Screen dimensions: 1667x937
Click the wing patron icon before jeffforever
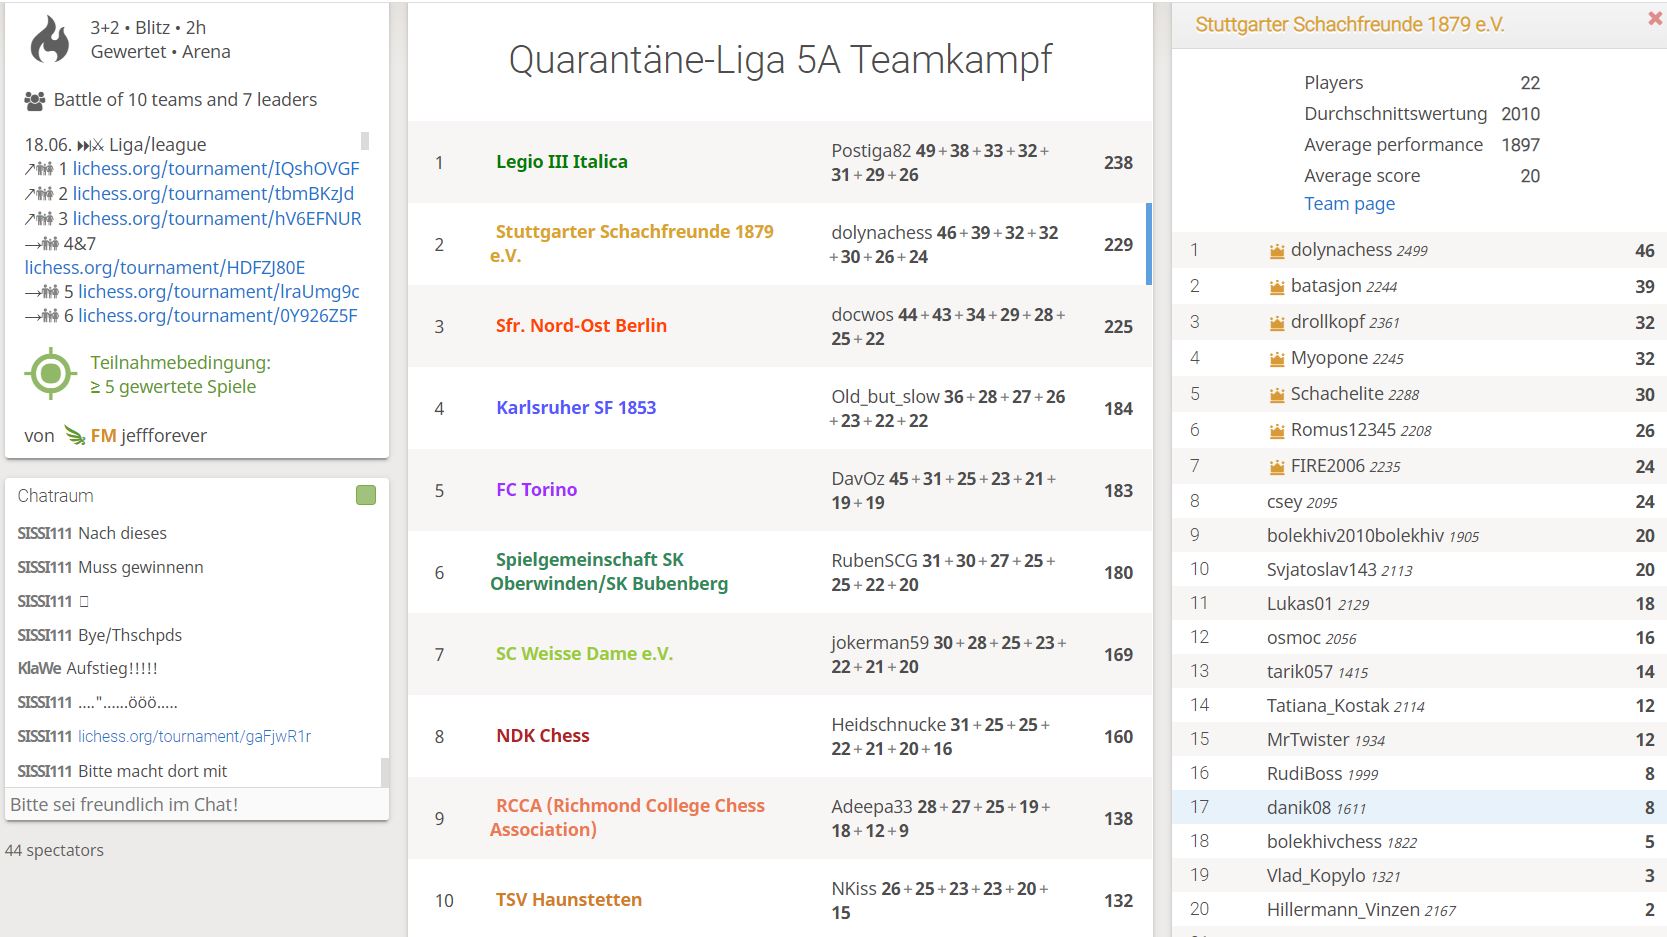75,435
